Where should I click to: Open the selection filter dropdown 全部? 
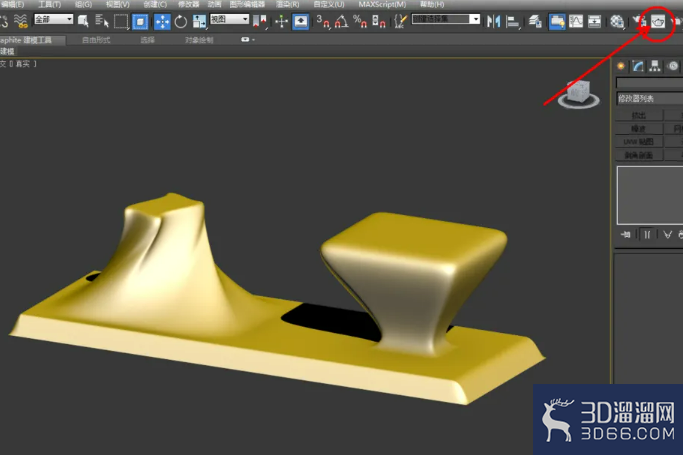coord(54,19)
